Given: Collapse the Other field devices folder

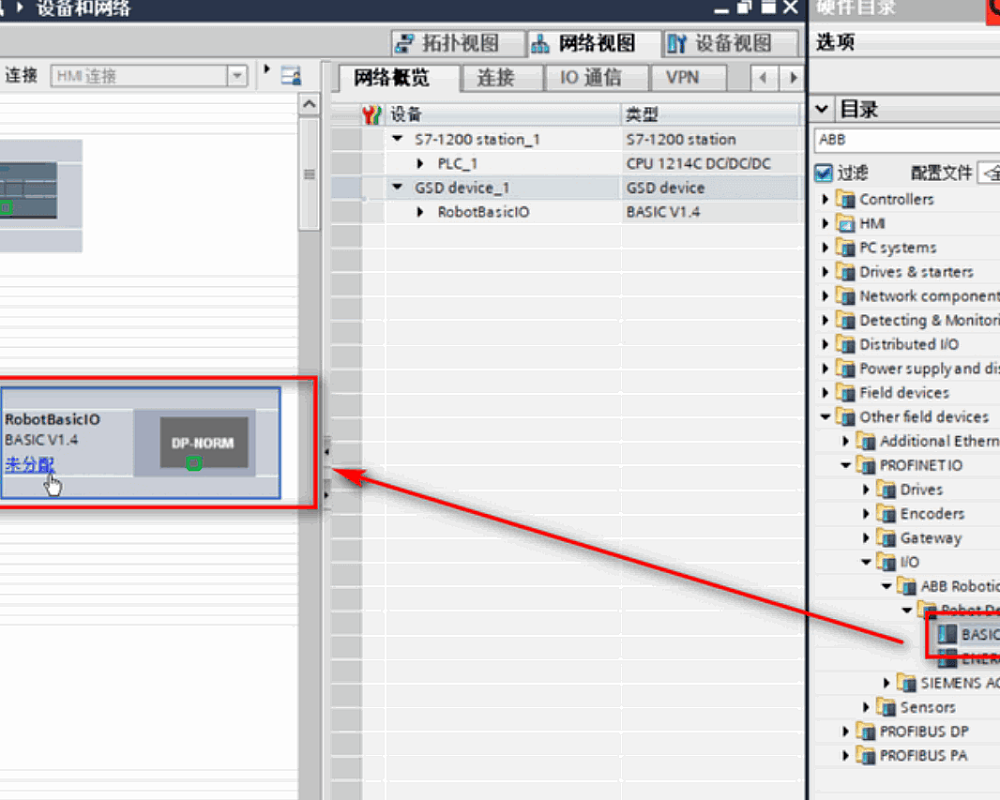Looking at the screenshot, I should 826,417.
